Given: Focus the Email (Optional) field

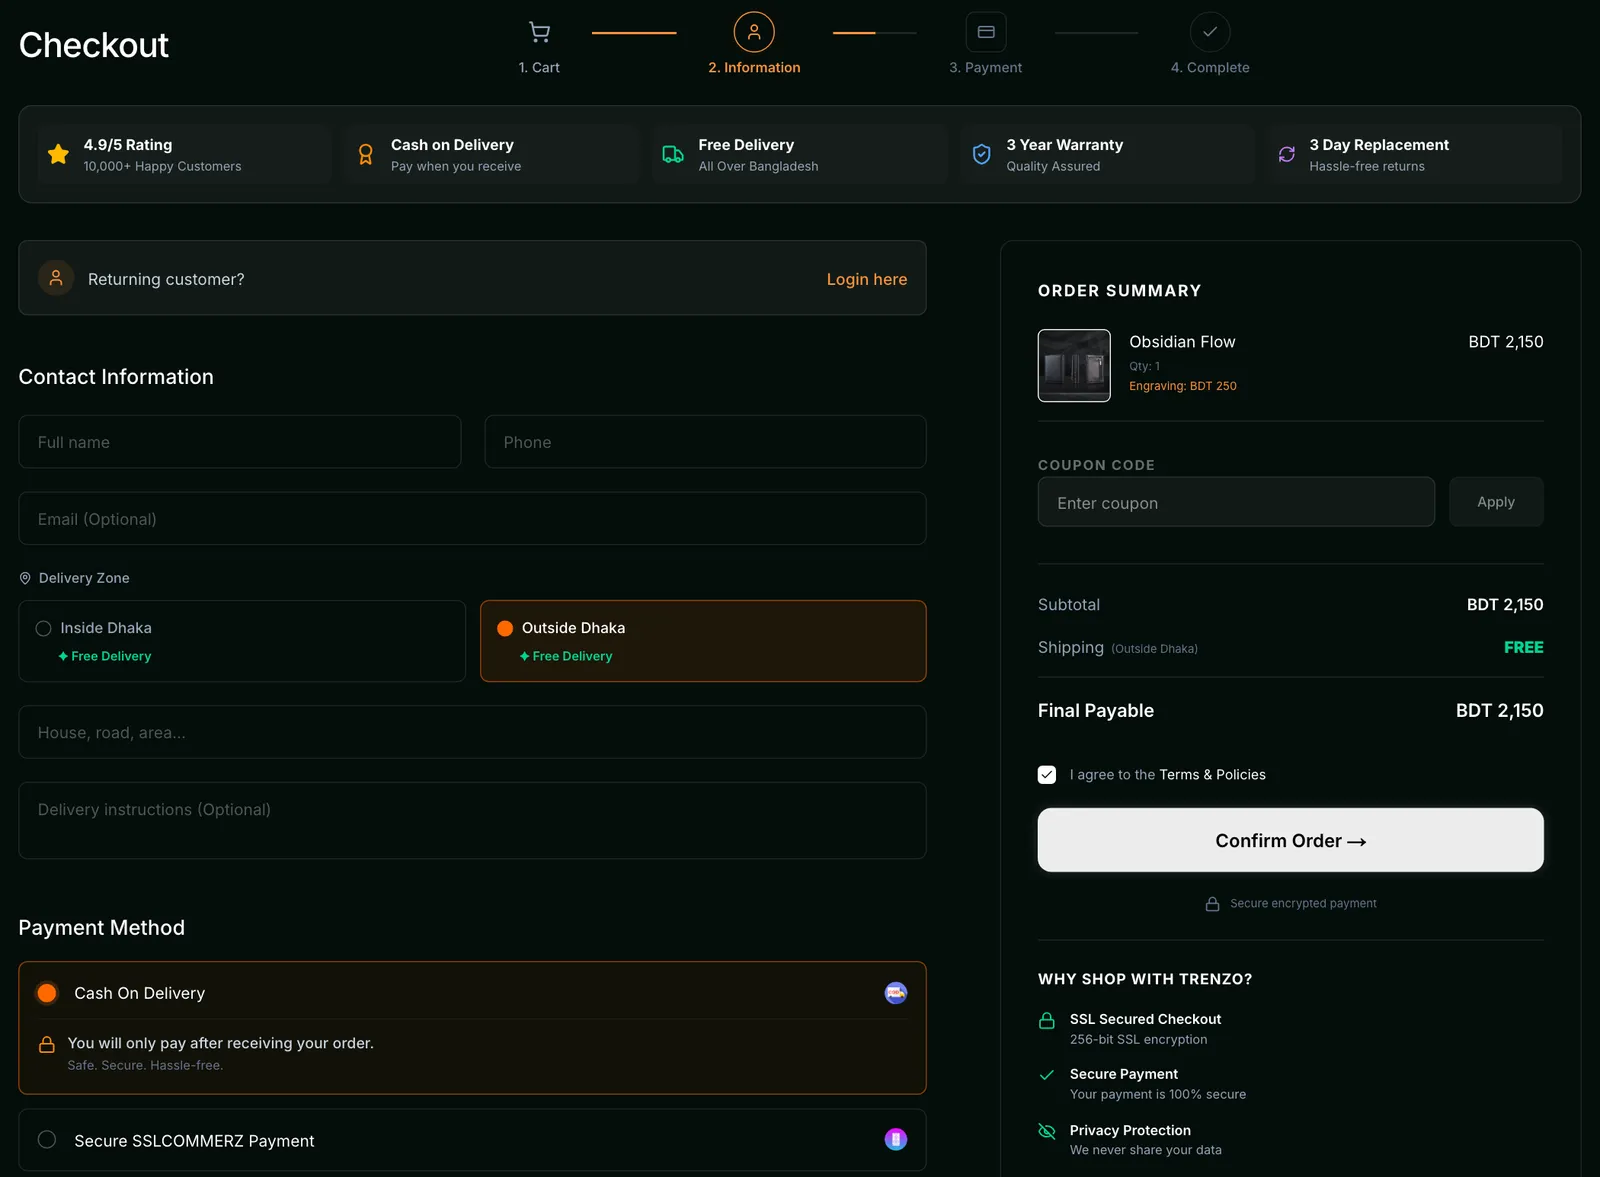Looking at the screenshot, I should click(x=472, y=519).
